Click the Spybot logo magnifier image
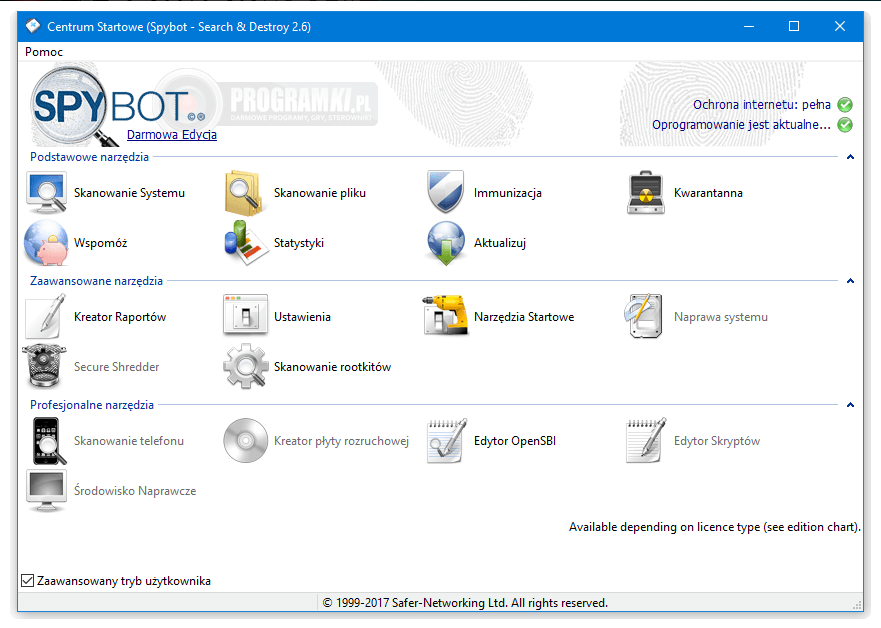The height and width of the screenshot is (628, 881). tap(73, 107)
